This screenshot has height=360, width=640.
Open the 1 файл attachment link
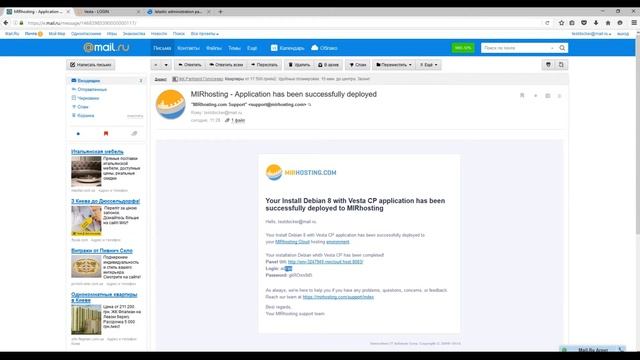pos(238,120)
